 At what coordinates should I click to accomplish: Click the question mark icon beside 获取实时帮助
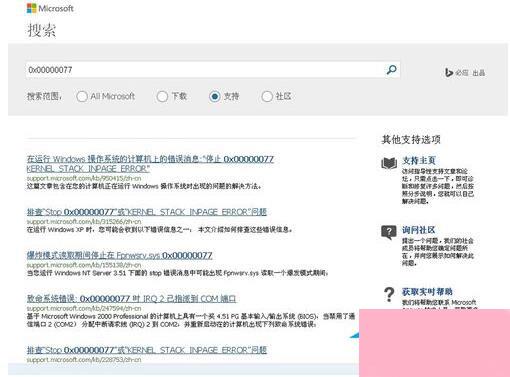[x=389, y=295]
